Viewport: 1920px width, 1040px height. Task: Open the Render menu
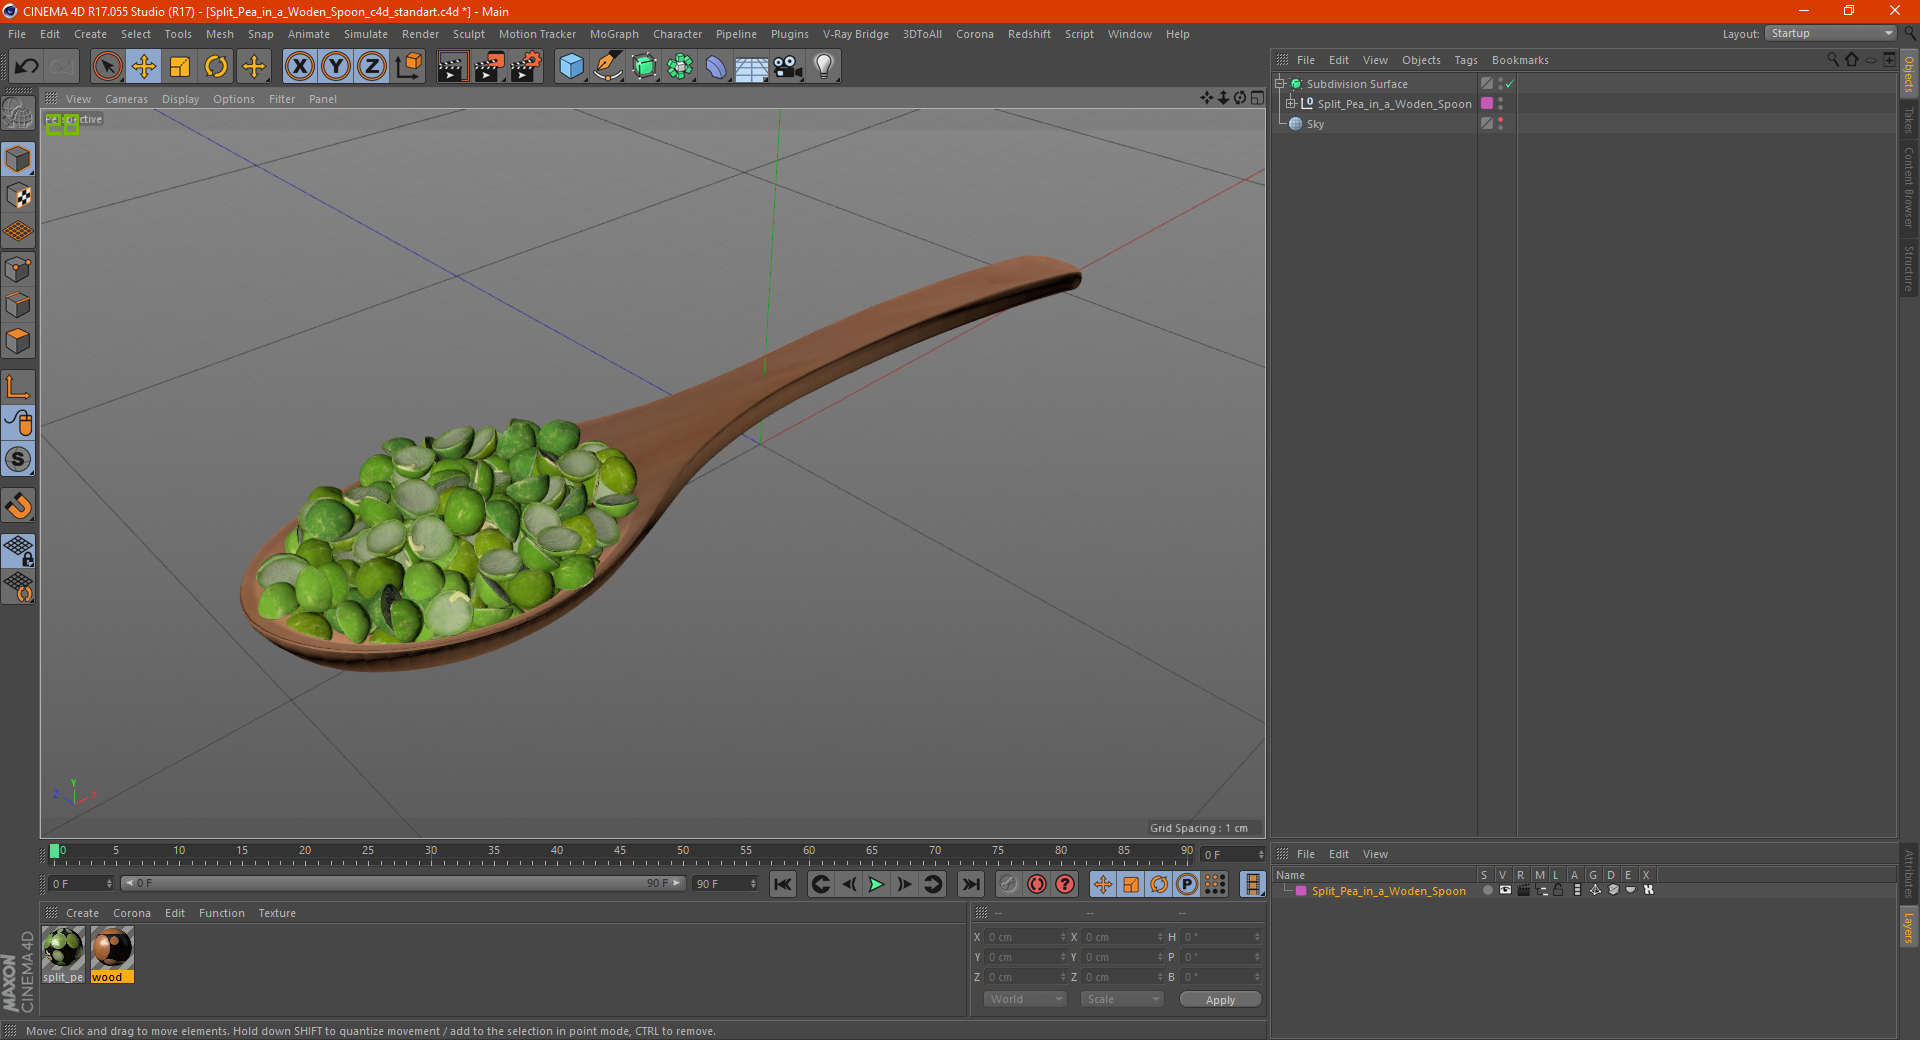[x=420, y=34]
